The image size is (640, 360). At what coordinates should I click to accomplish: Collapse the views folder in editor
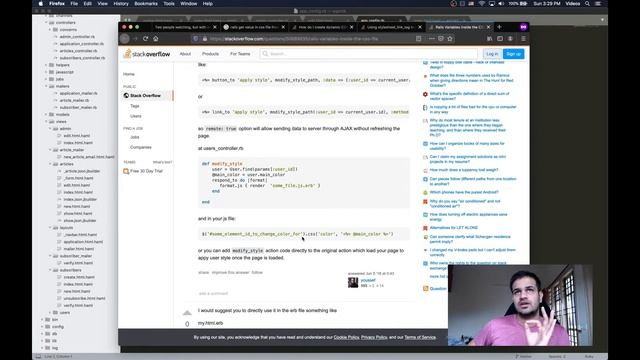point(46,122)
